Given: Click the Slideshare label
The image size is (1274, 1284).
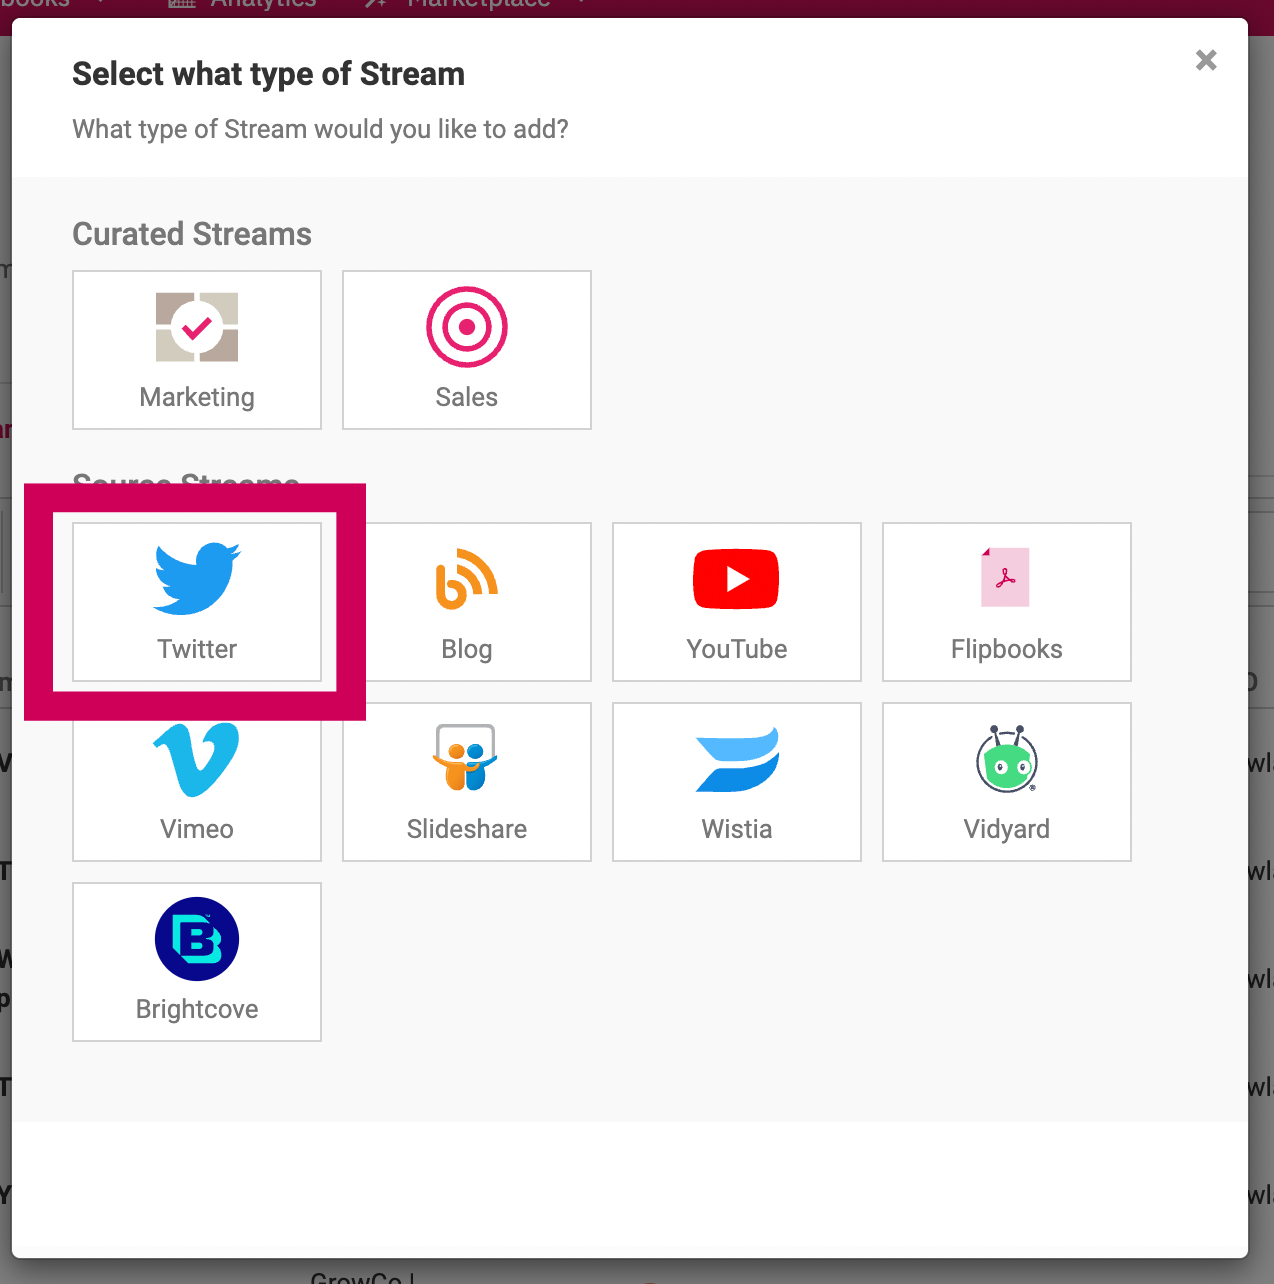Looking at the screenshot, I should [467, 829].
